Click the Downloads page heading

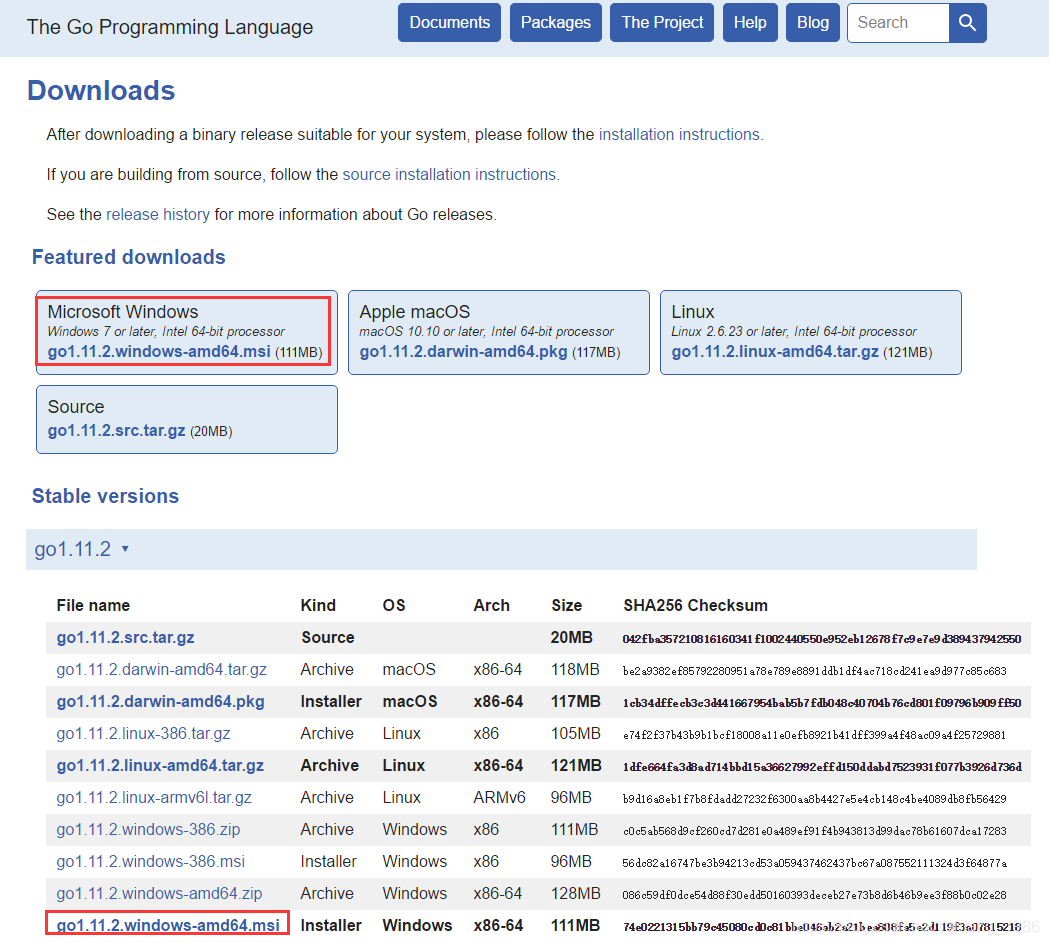[101, 91]
